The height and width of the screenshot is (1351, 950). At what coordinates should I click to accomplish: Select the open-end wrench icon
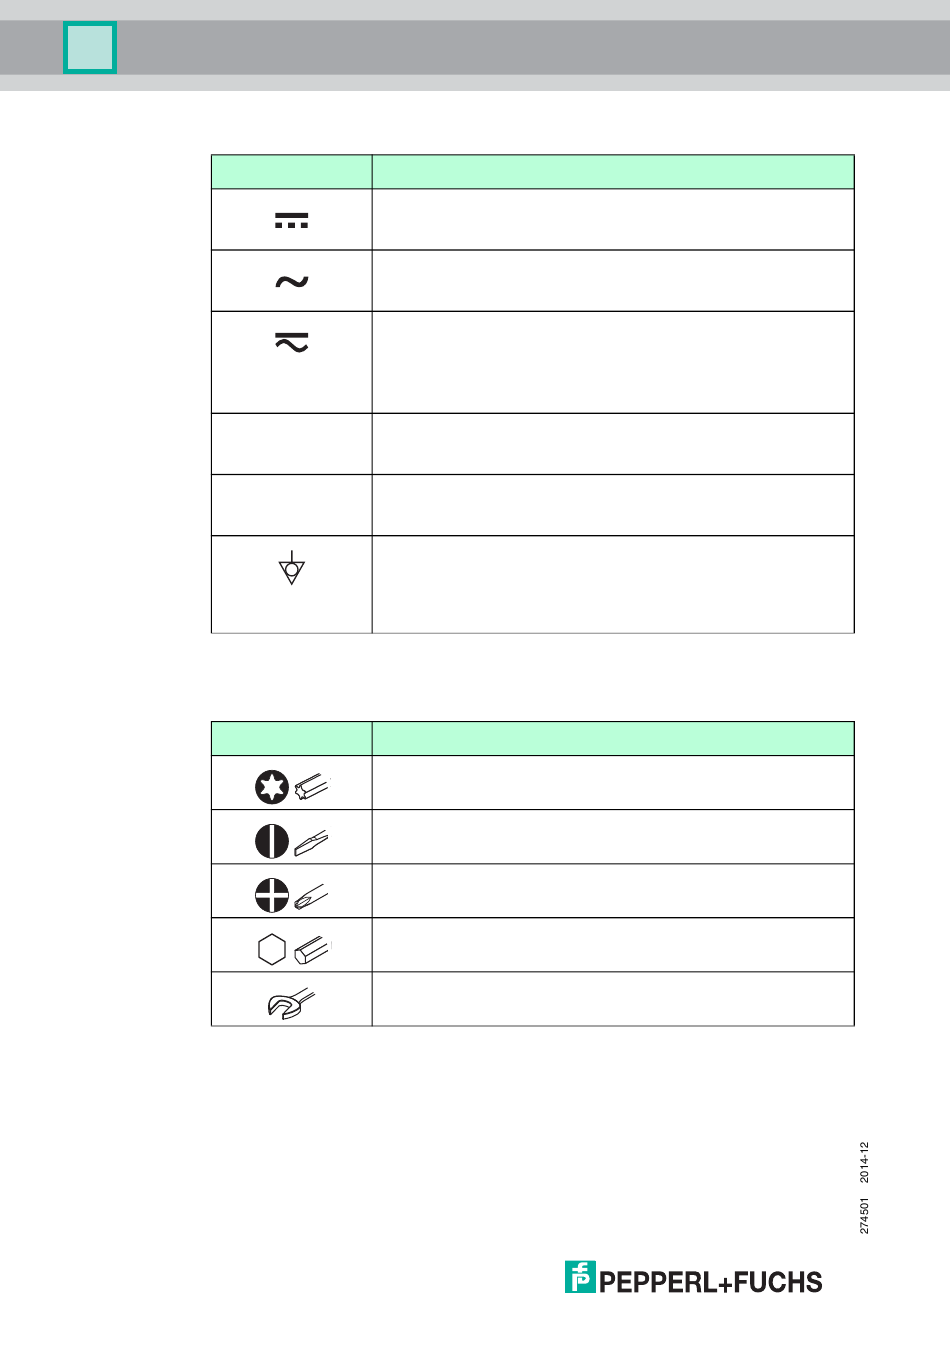291,1004
